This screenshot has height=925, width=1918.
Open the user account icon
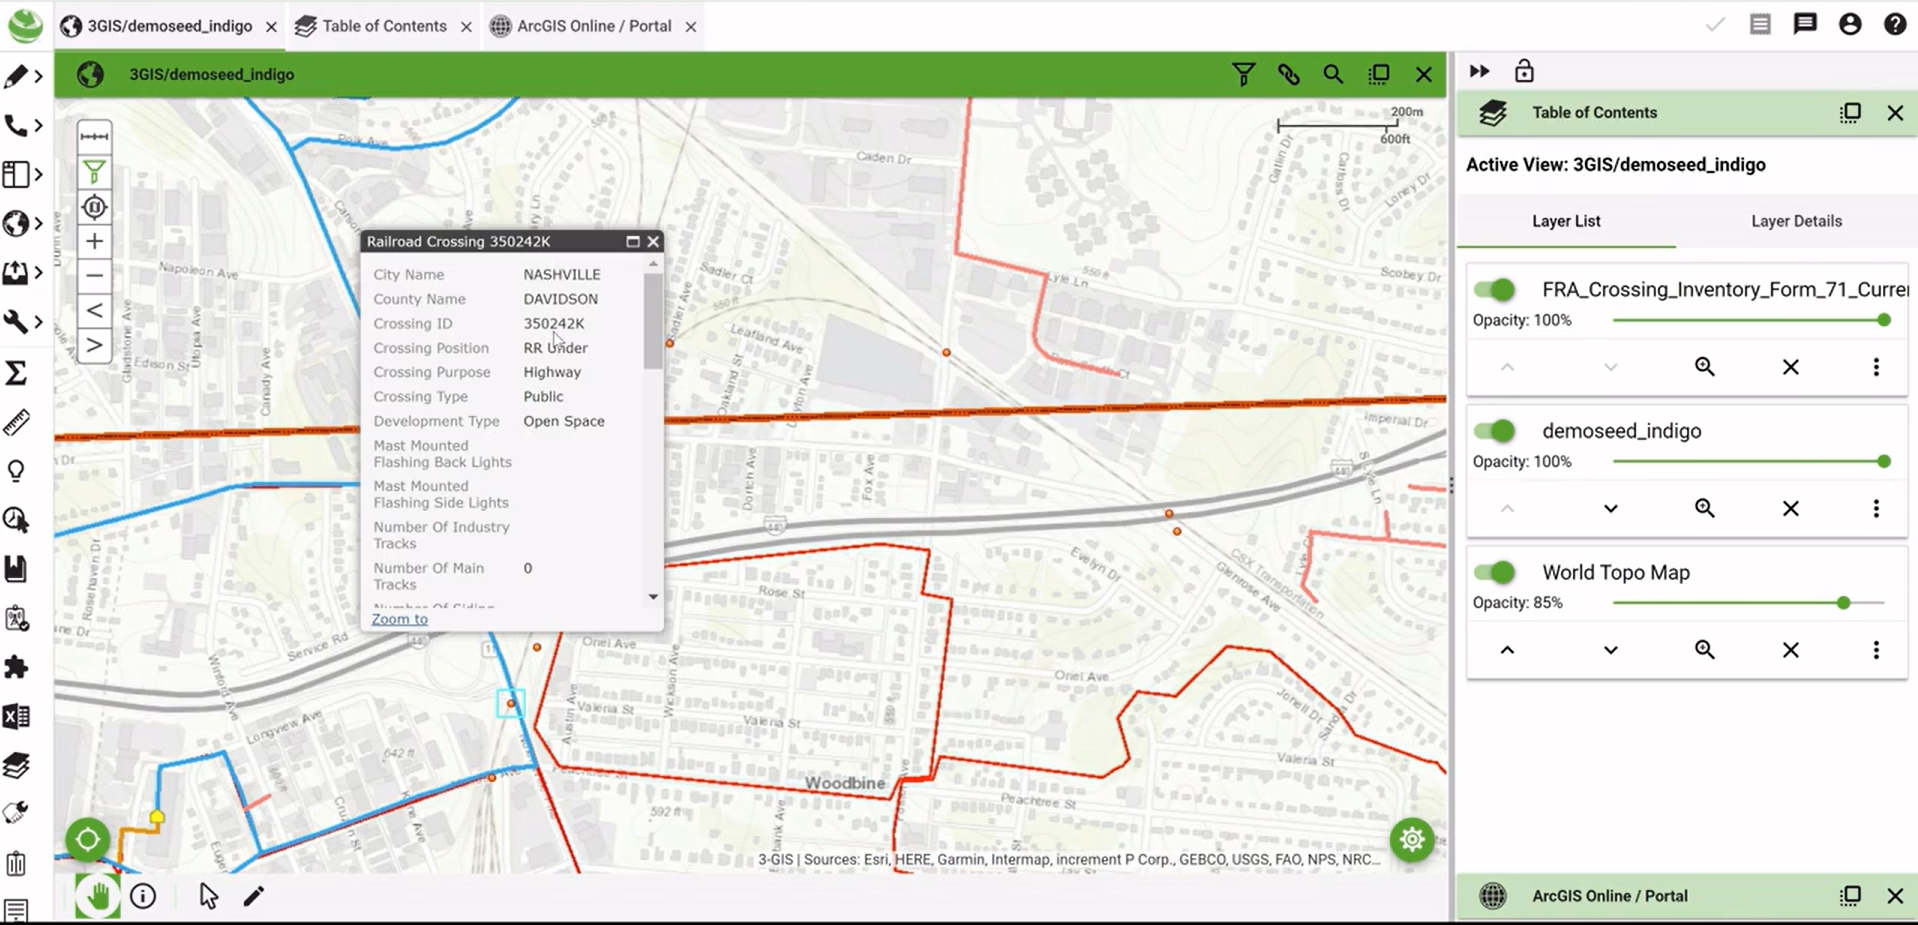(1850, 24)
